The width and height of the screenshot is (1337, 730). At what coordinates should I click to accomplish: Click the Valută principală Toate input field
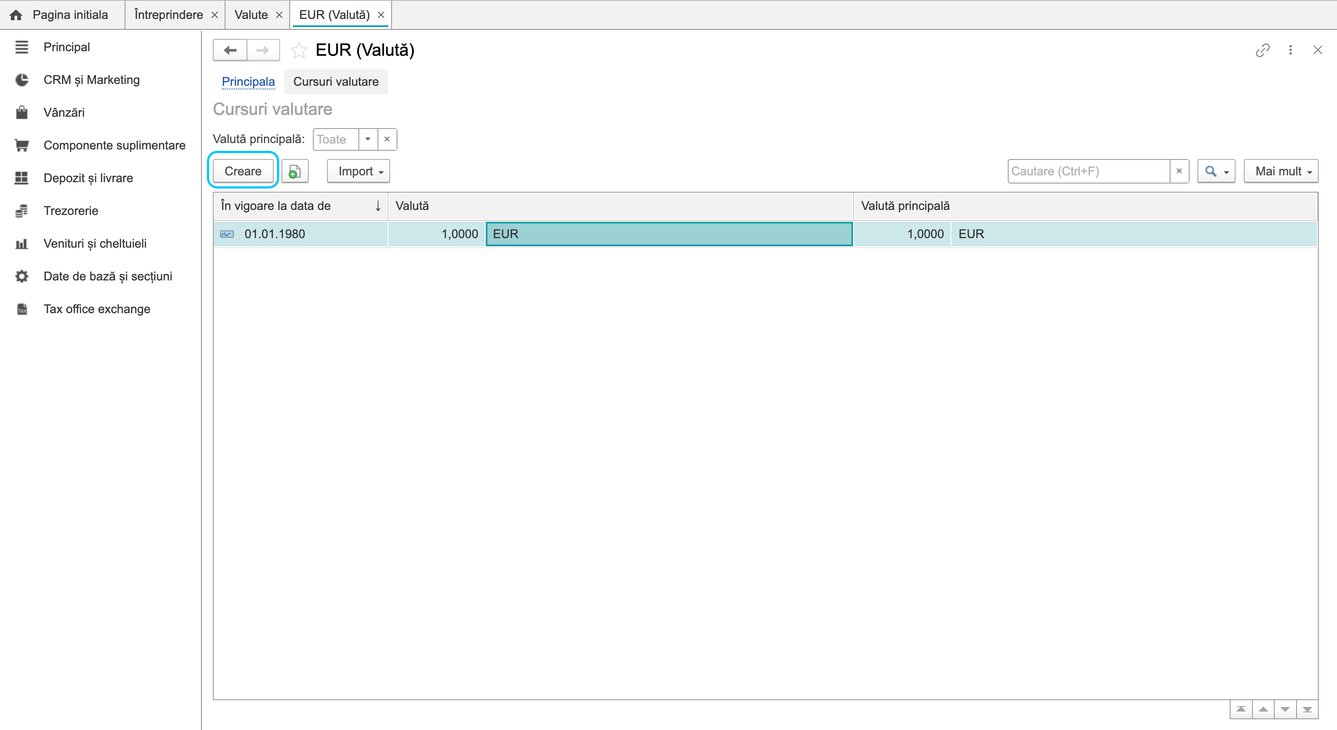tap(336, 140)
